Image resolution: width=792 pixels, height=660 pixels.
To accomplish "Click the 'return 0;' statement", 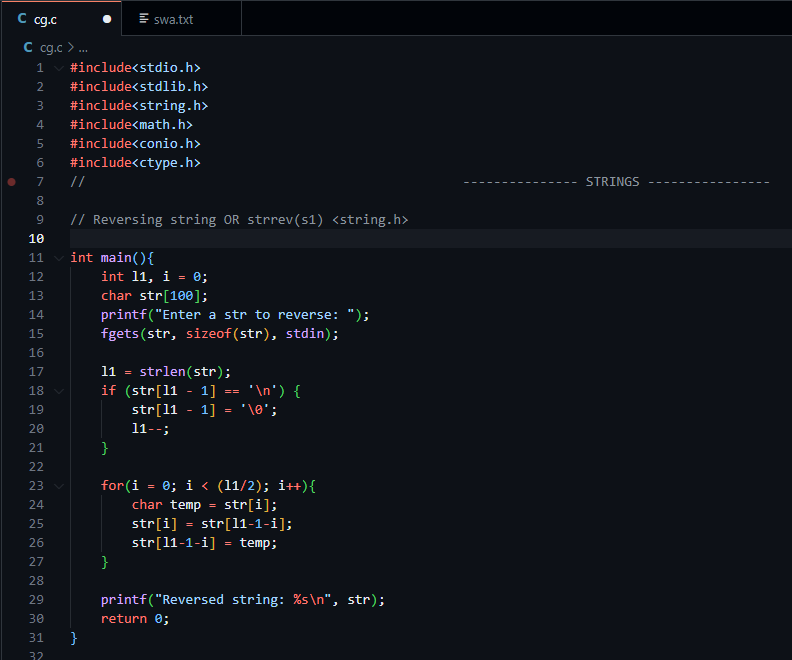I will (x=135, y=619).
